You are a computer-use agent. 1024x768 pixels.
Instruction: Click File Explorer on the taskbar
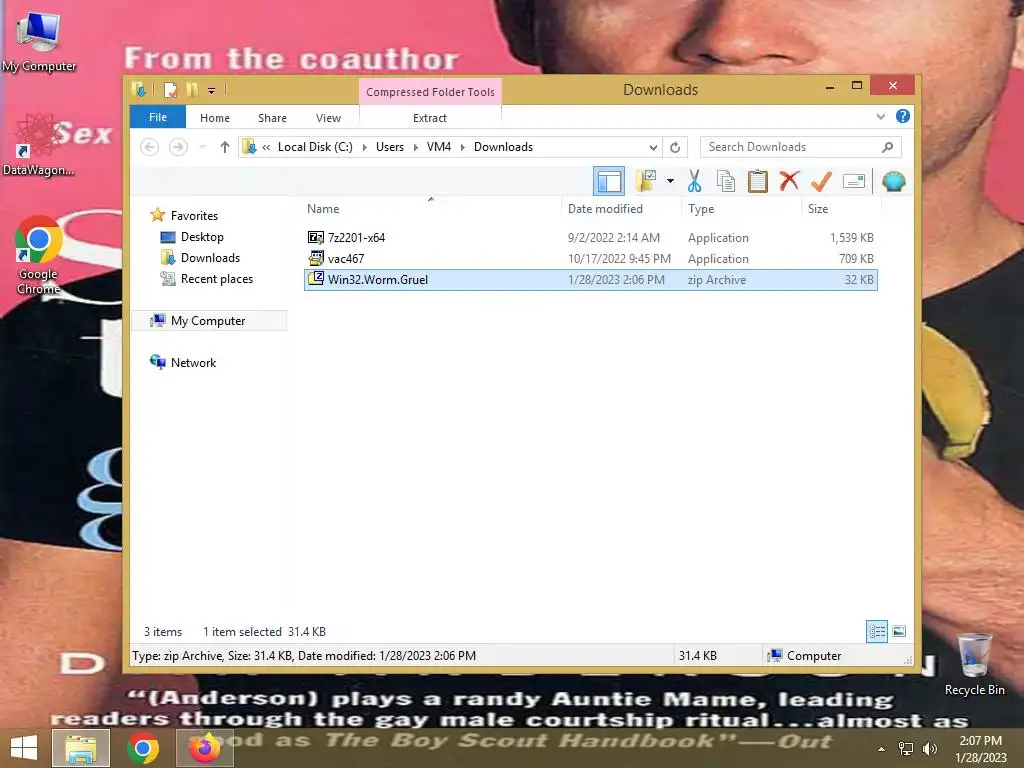tap(81, 748)
